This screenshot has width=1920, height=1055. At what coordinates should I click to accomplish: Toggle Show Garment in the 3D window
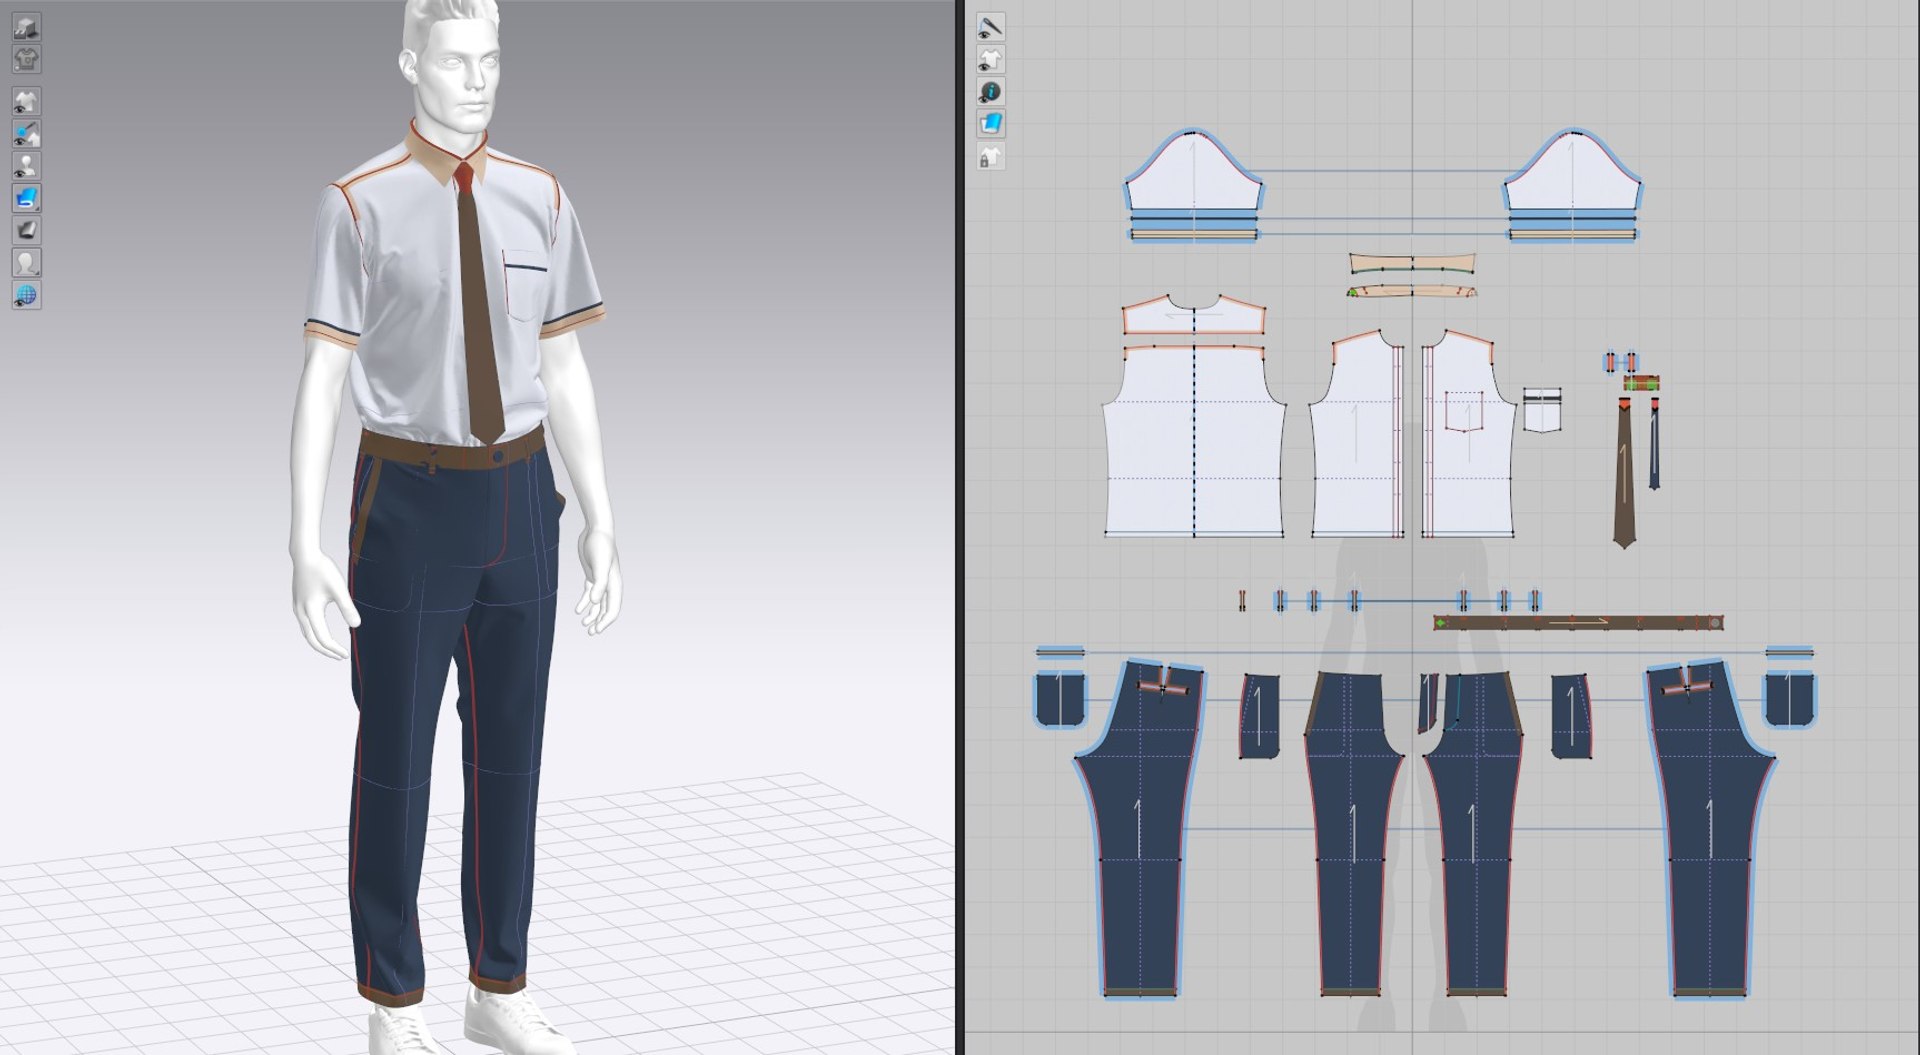(26, 101)
